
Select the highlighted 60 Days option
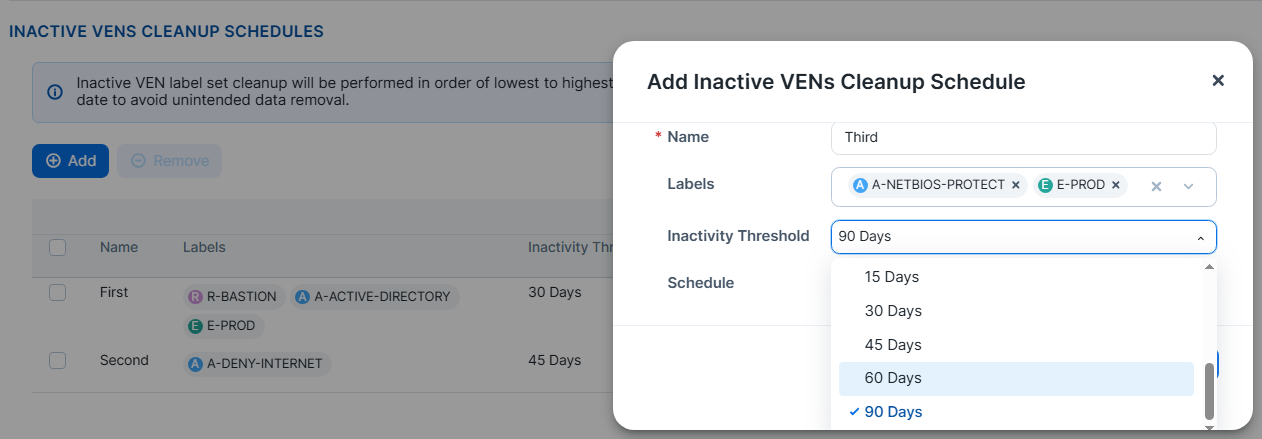point(893,378)
